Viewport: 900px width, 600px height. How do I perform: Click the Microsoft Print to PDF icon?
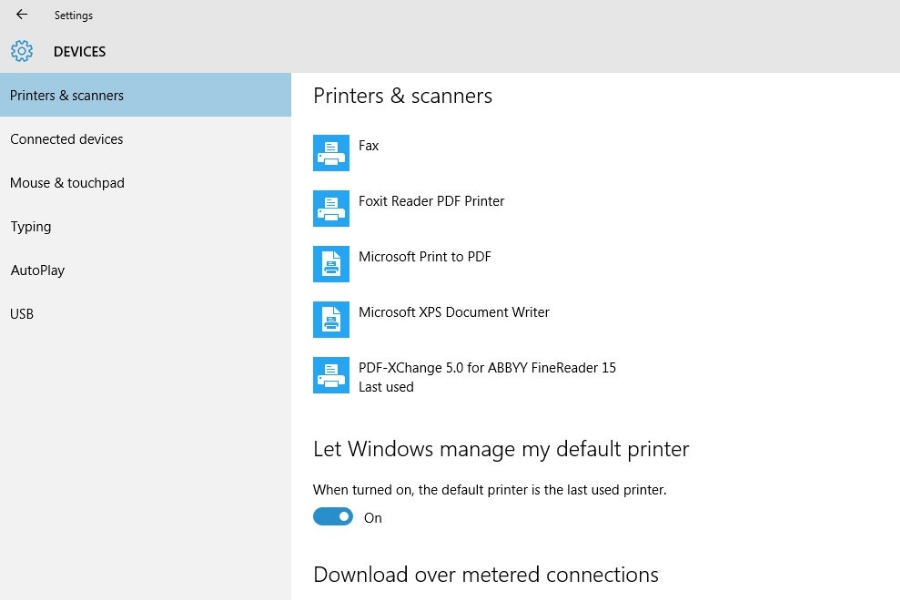331,264
